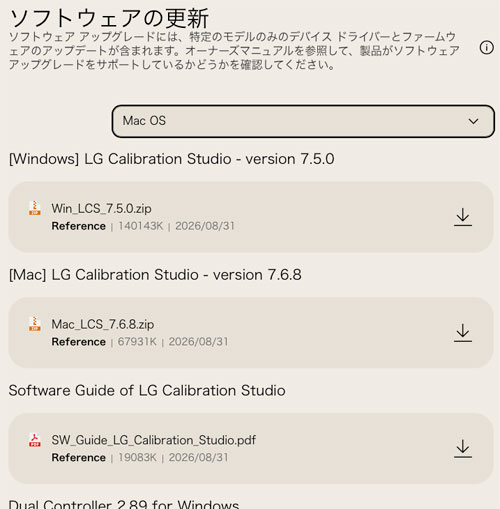
Task: Click the '19083K' file size text
Action: pyautogui.click(x=137, y=457)
